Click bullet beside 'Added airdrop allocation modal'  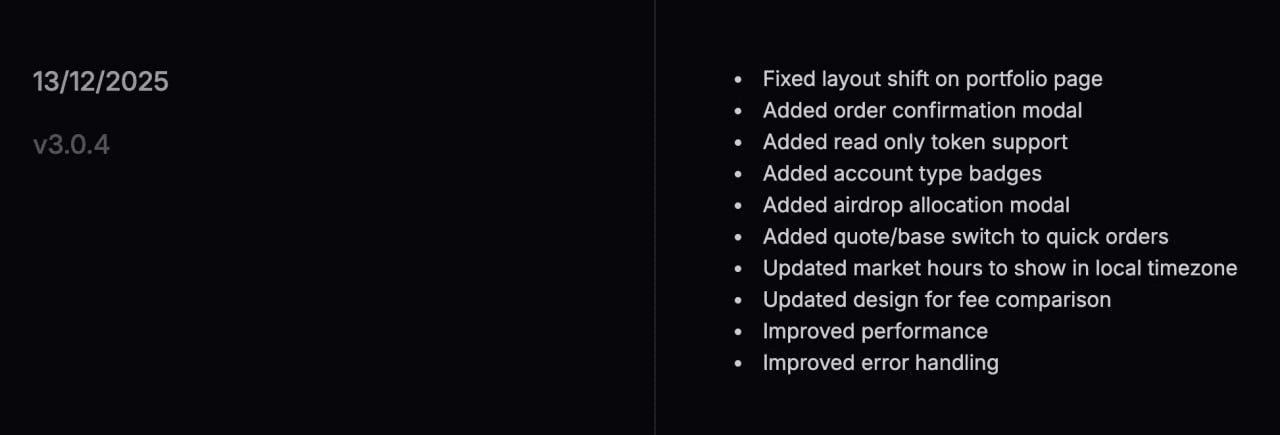click(739, 206)
